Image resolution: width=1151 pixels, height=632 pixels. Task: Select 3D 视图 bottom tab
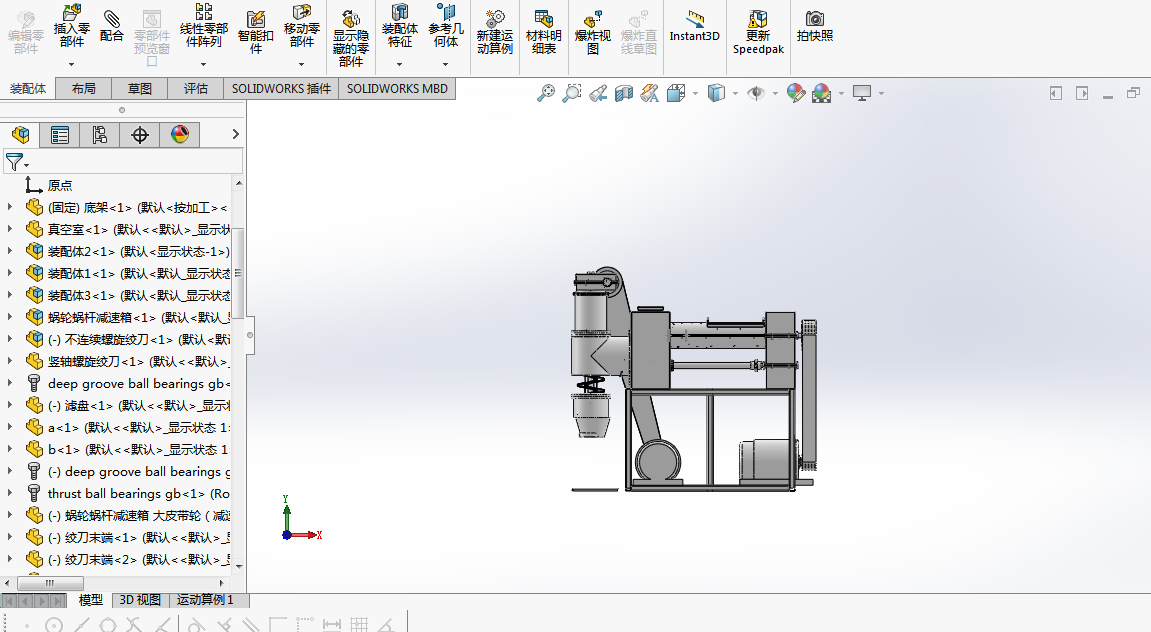[x=140, y=600]
